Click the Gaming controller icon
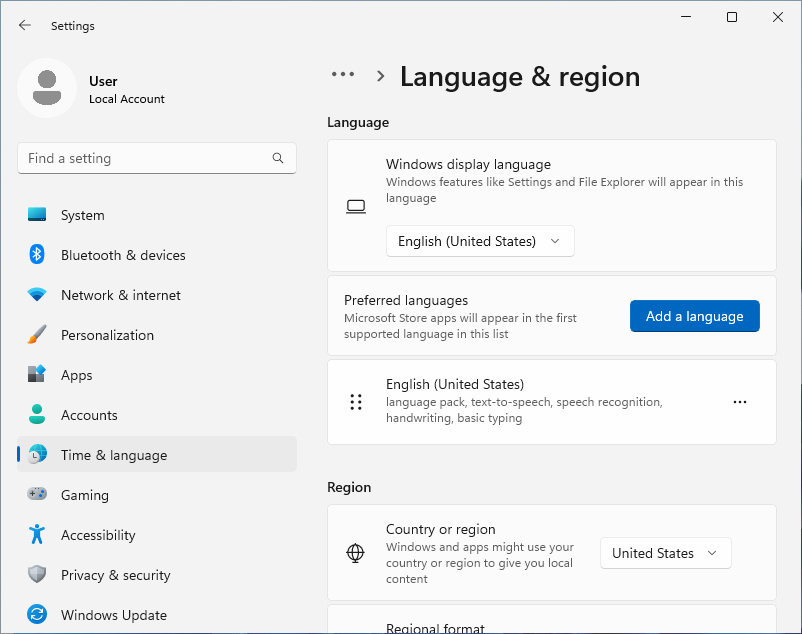 point(37,495)
